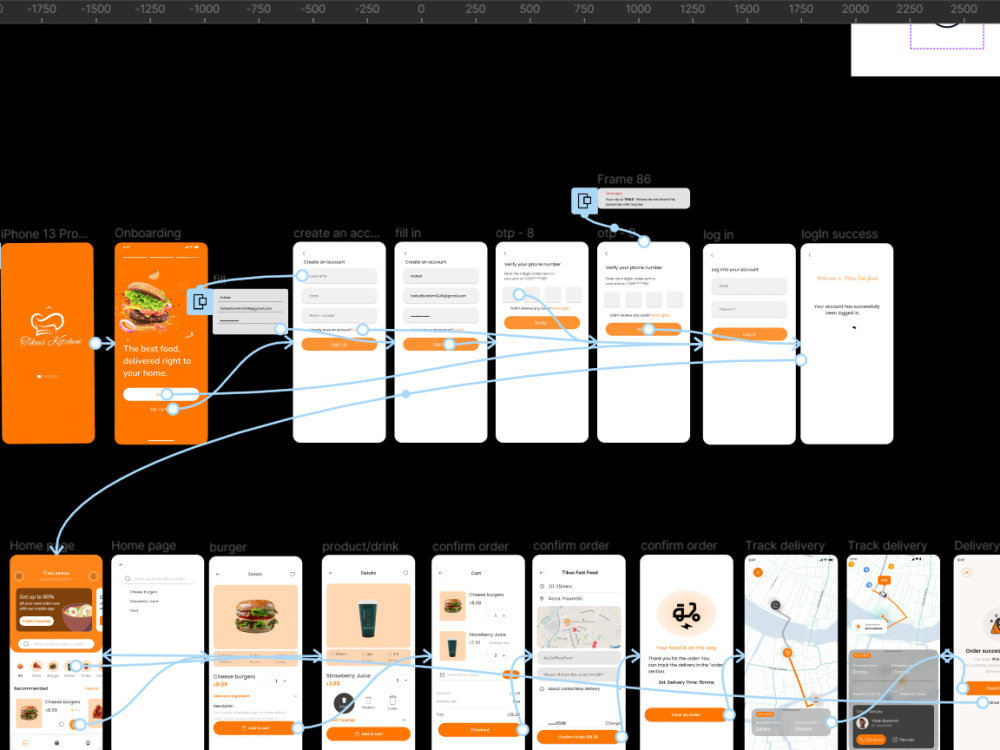Click the Frame 86 OTP message notification
This screenshot has width=1000, height=750.
click(643, 198)
